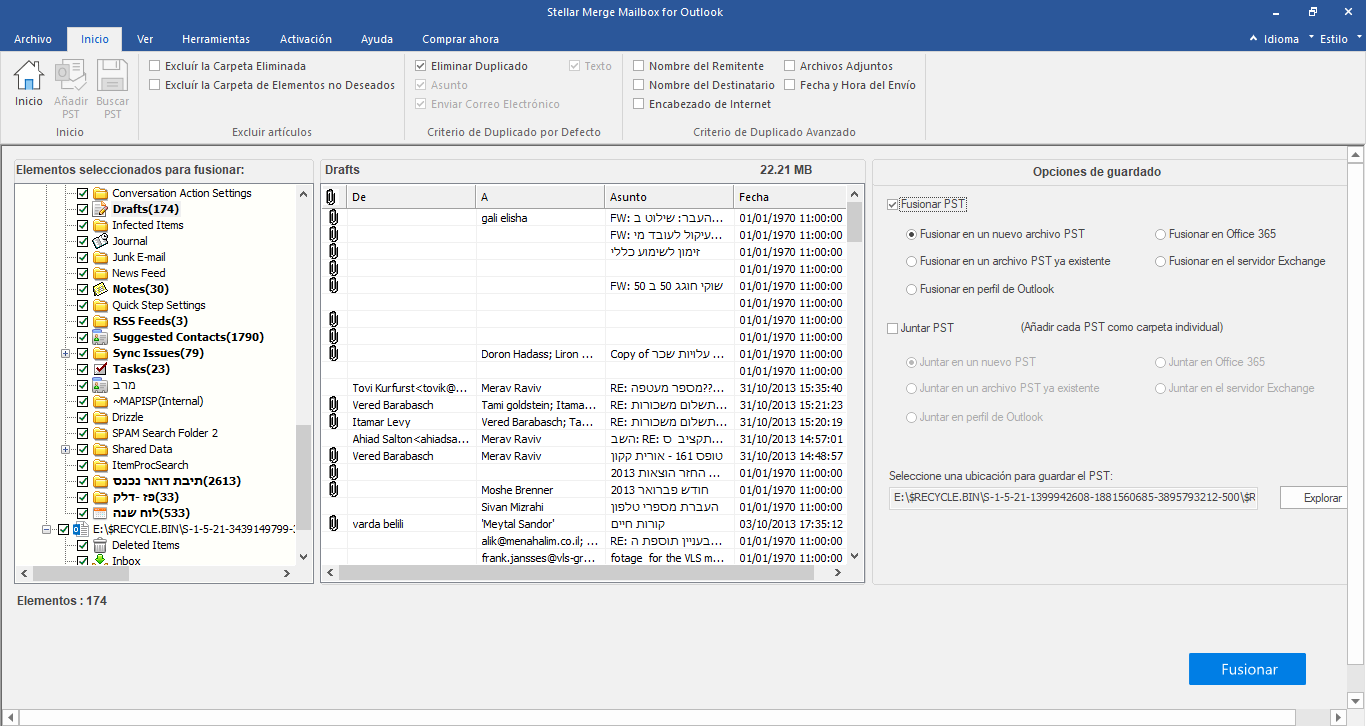
Task: Check Nombre del Remitente option
Action: [x=639, y=66]
